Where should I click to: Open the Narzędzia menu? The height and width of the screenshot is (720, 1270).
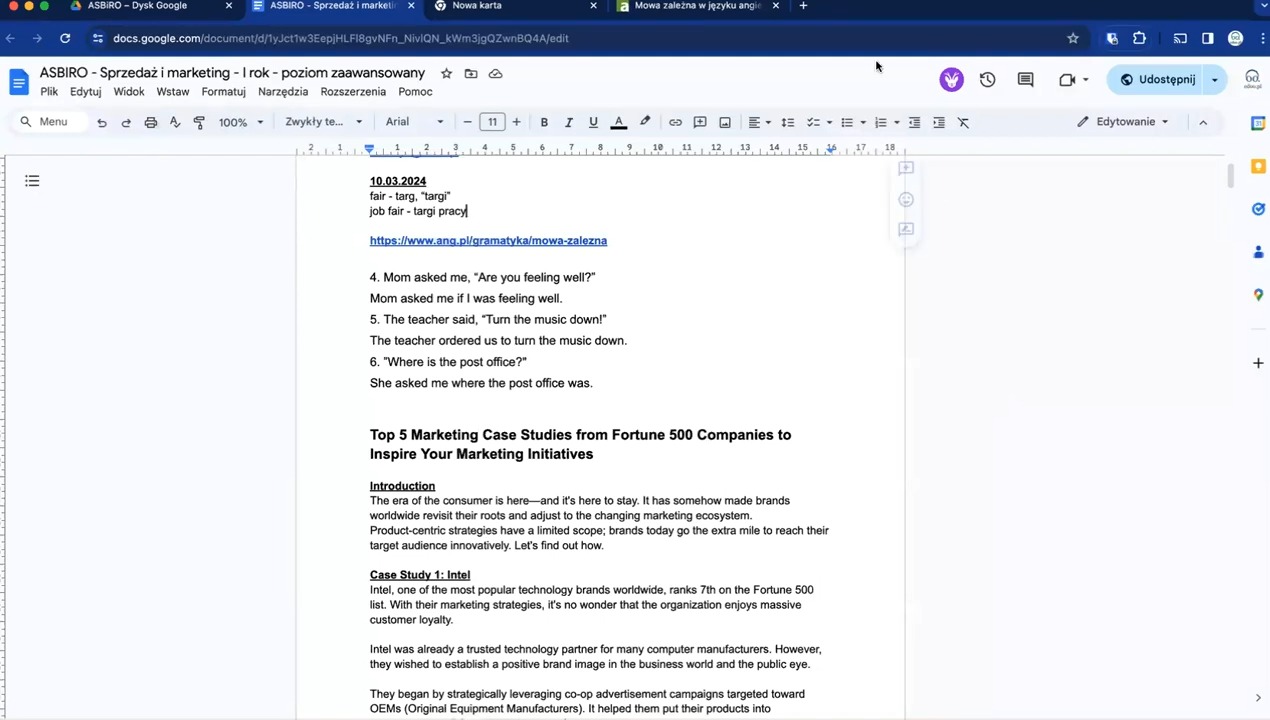point(283,92)
